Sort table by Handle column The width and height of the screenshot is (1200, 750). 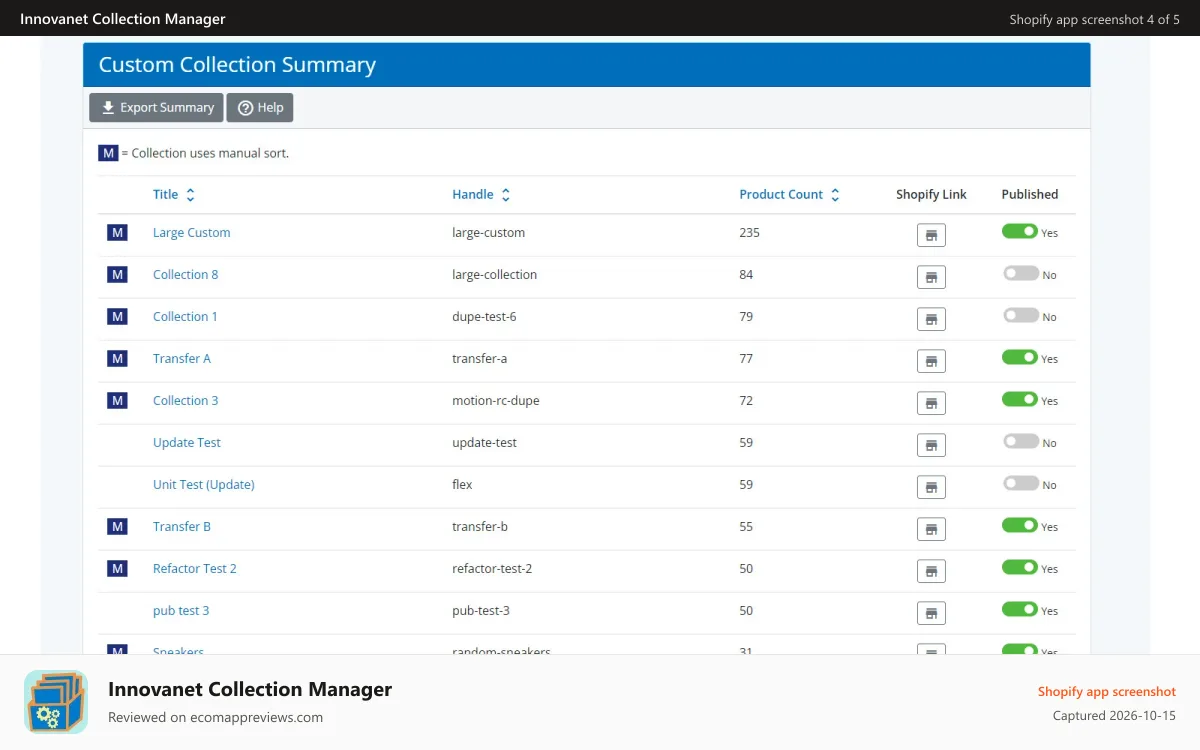tap(481, 195)
